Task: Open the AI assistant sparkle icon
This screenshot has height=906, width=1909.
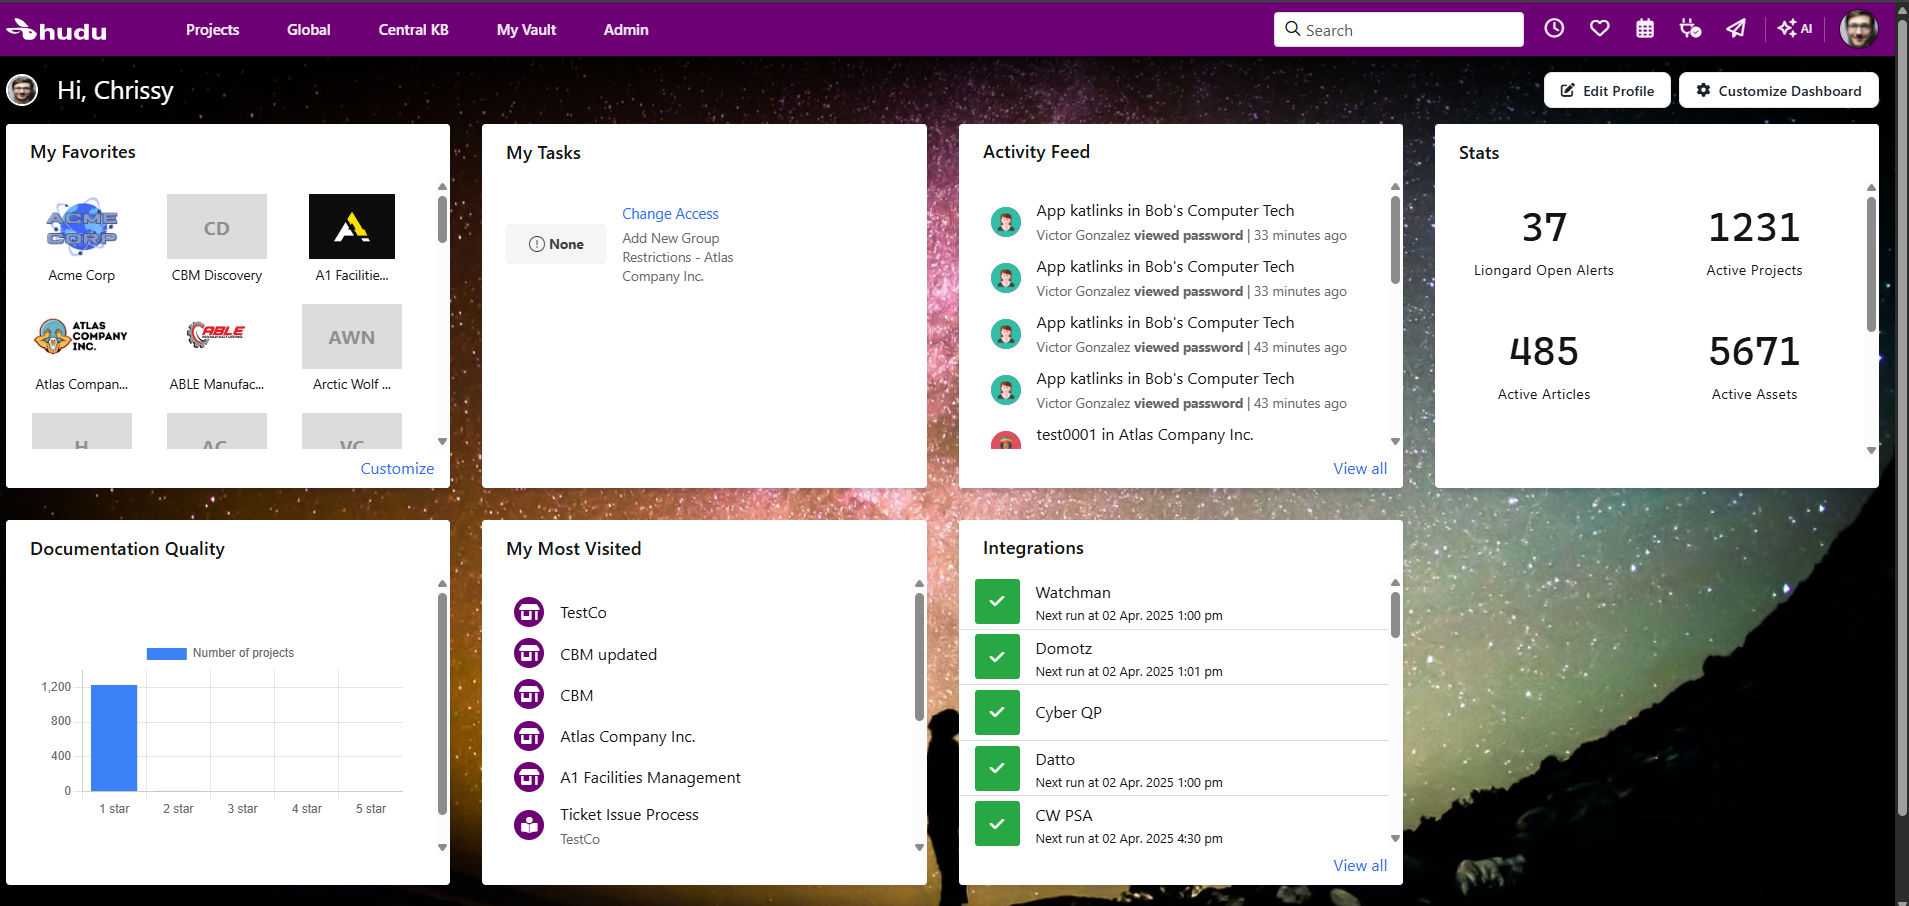Action: [1795, 29]
